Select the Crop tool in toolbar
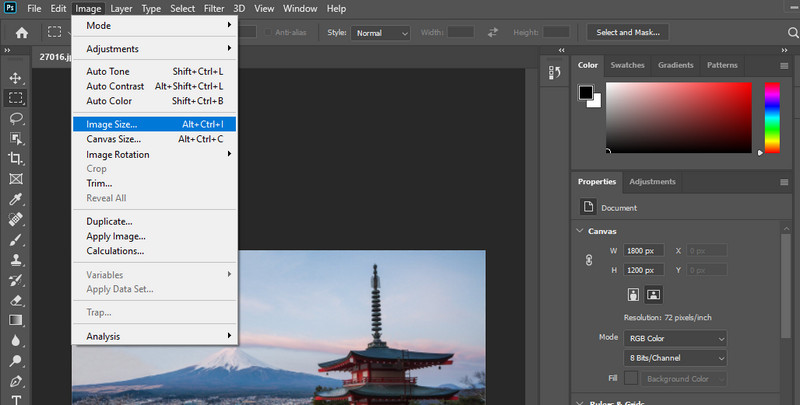800x405 pixels. tap(16, 158)
